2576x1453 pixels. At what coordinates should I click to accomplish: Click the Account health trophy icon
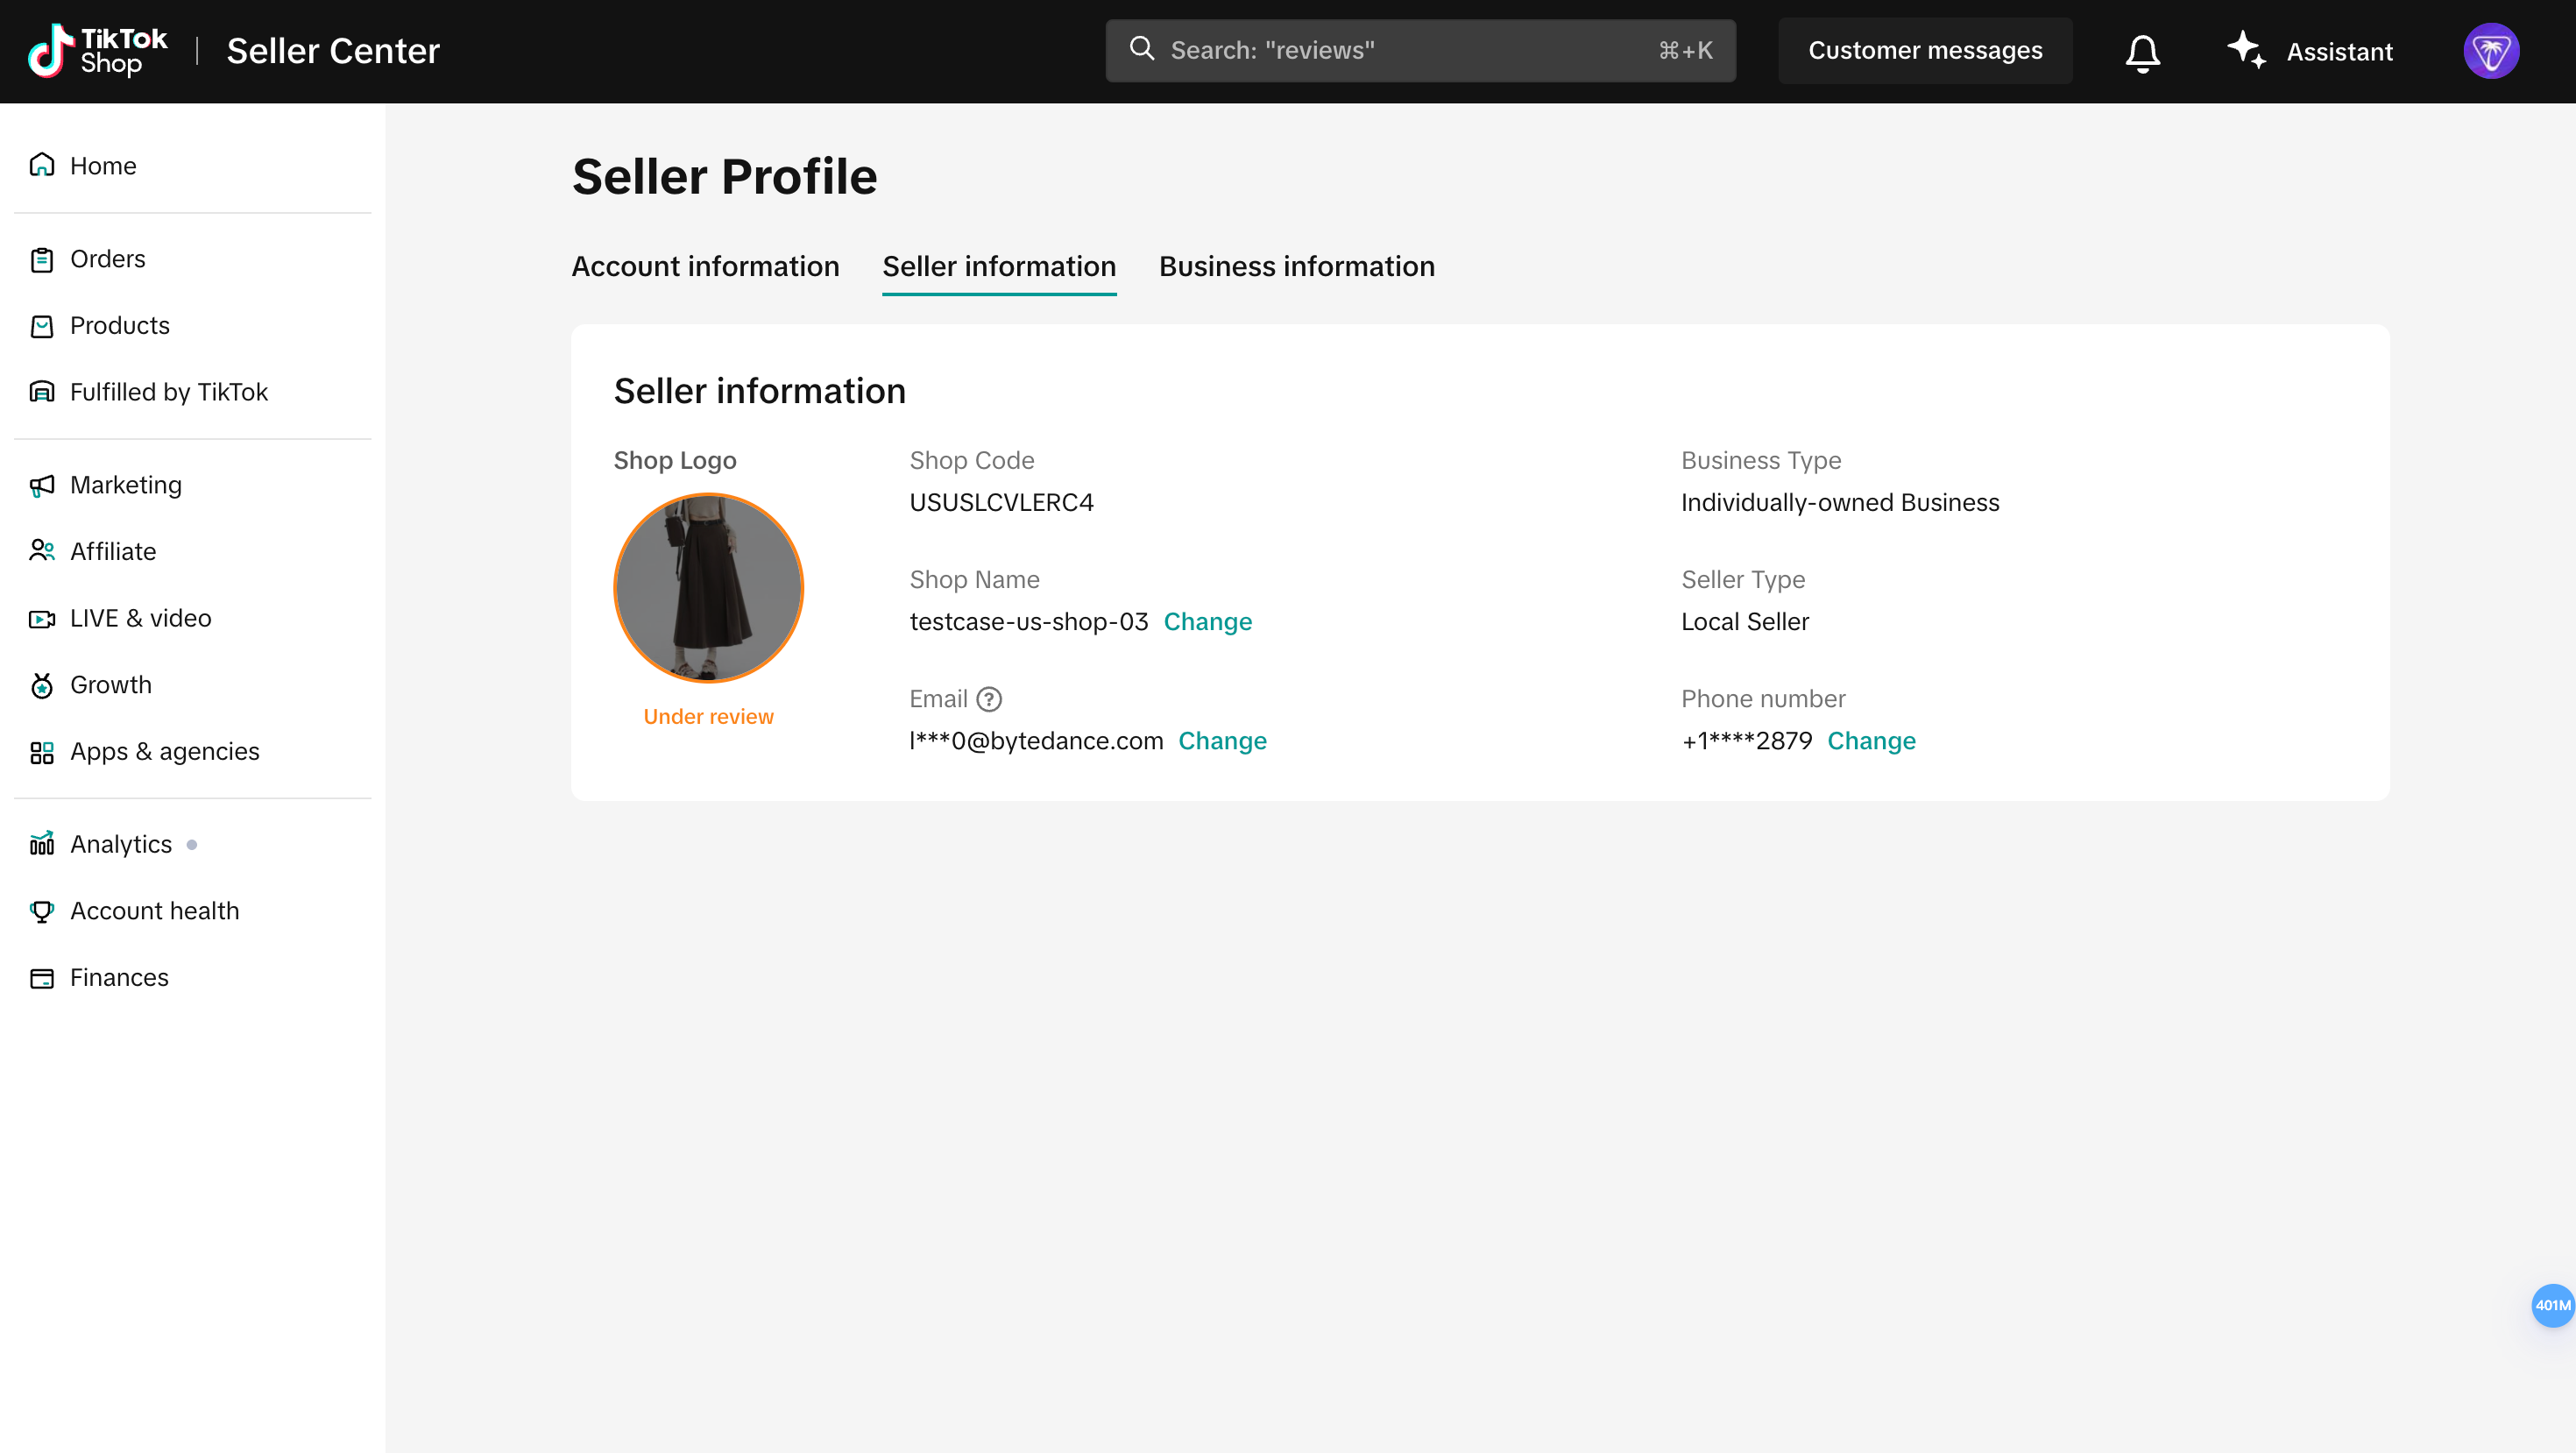(x=42, y=911)
